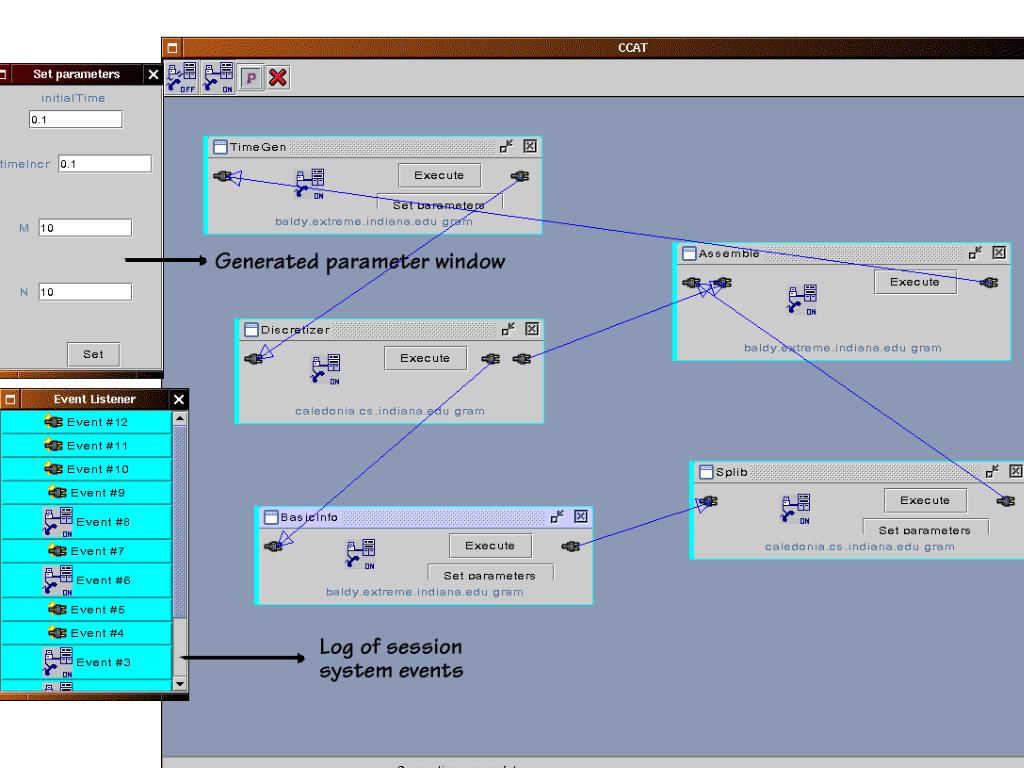Click Splib right output port plug
Image resolution: width=1024 pixels, height=768 pixels.
click(1006, 501)
